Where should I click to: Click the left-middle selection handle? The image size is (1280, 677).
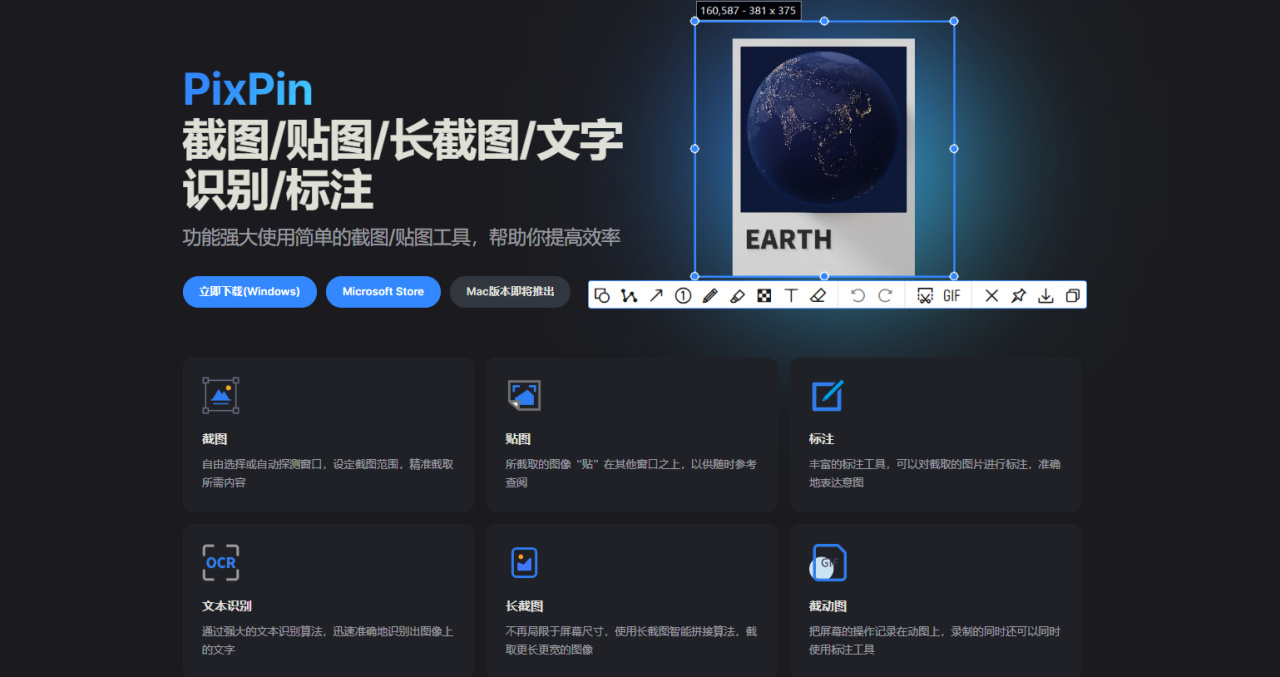695,148
